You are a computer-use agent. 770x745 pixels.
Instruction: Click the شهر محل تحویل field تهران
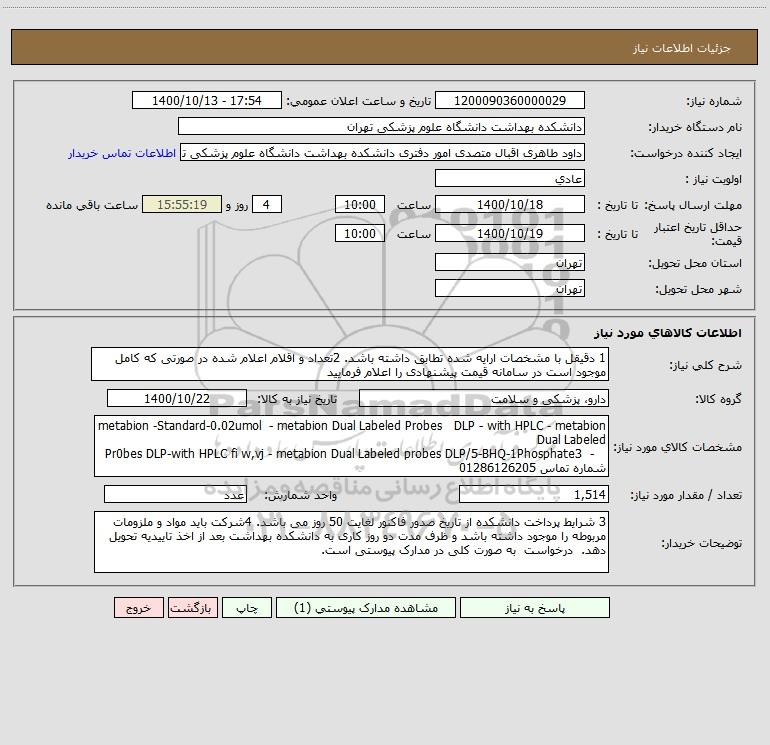coord(510,288)
